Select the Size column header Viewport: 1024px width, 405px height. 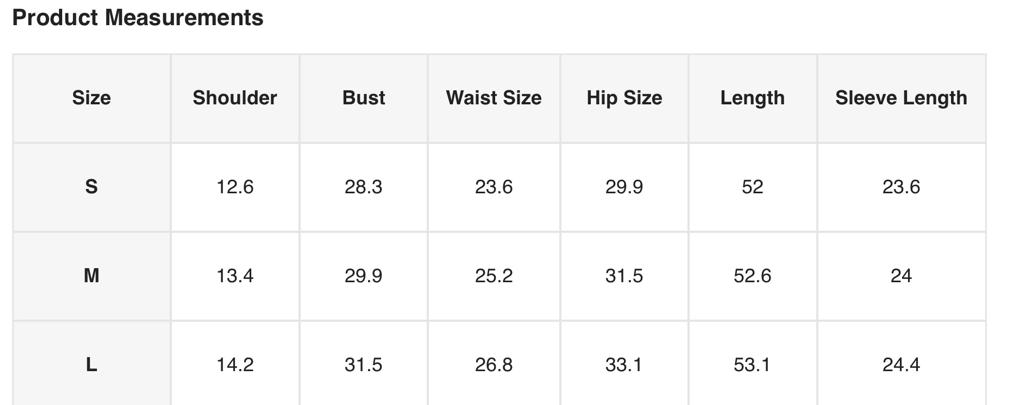click(91, 98)
